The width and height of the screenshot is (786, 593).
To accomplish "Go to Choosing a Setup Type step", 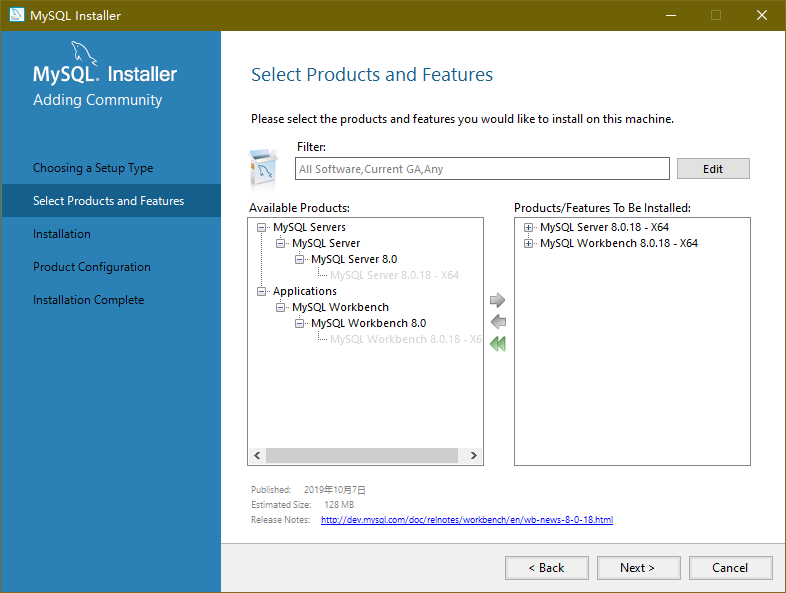I will pos(93,168).
